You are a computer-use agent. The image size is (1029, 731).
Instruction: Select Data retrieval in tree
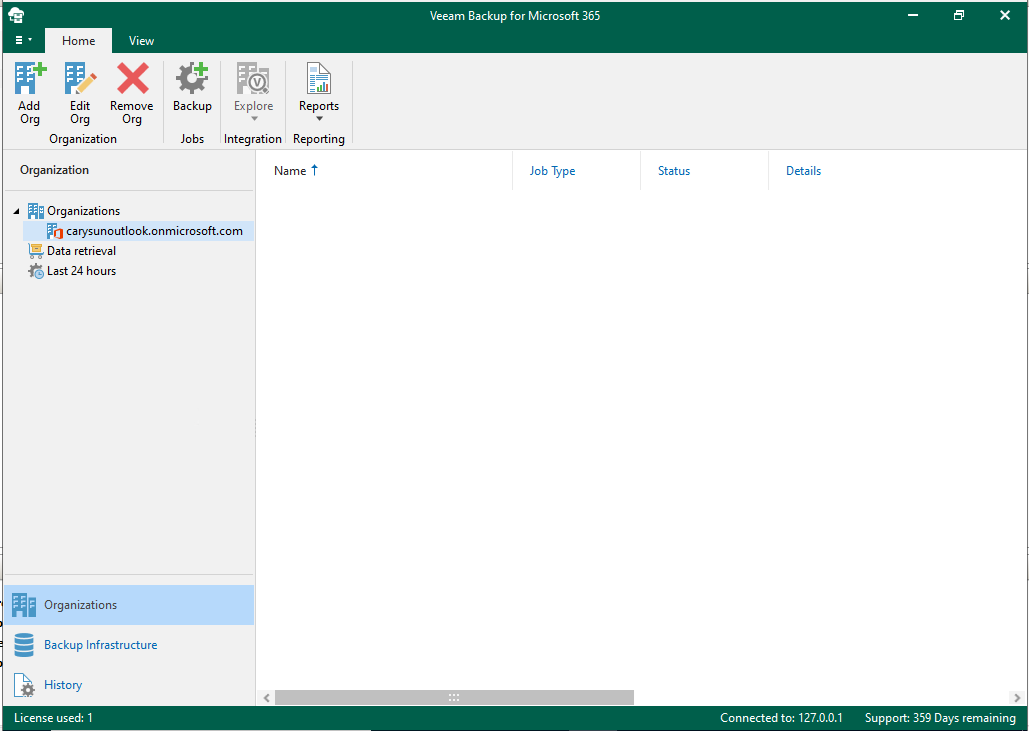coord(81,251)
